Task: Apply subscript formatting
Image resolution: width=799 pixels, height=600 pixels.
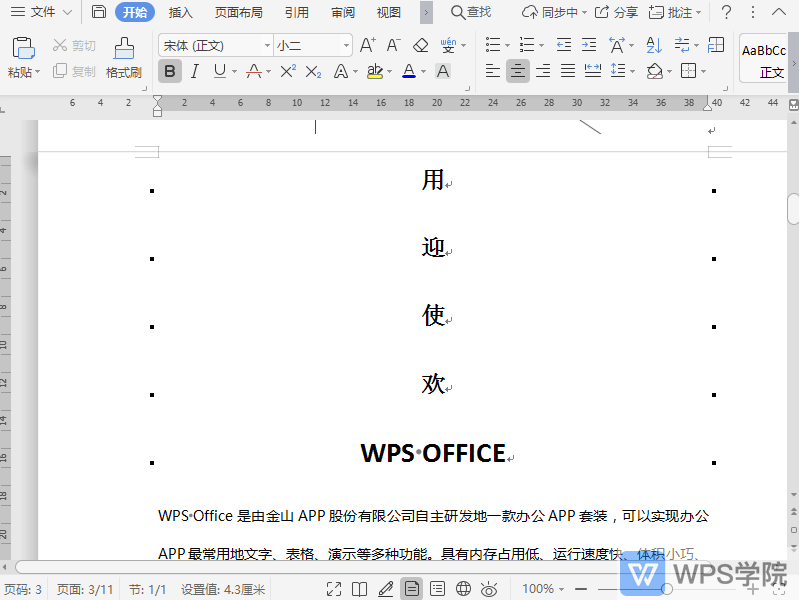Action: tap(313, 71)
